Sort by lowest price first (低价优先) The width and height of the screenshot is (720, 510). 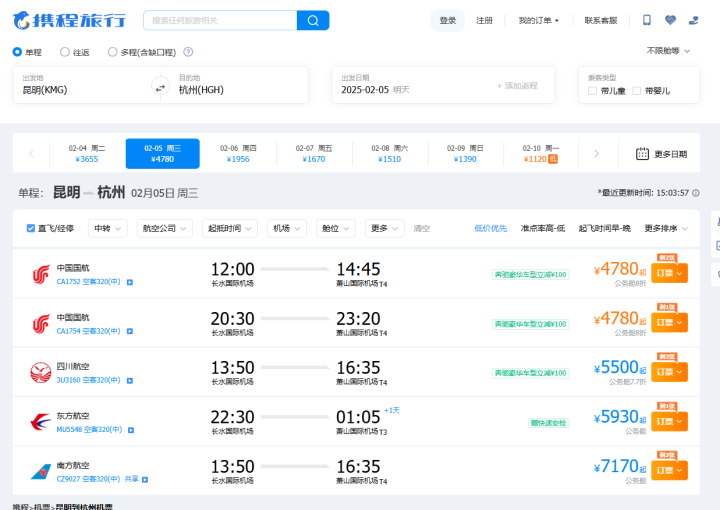click(x=490, y=228)
